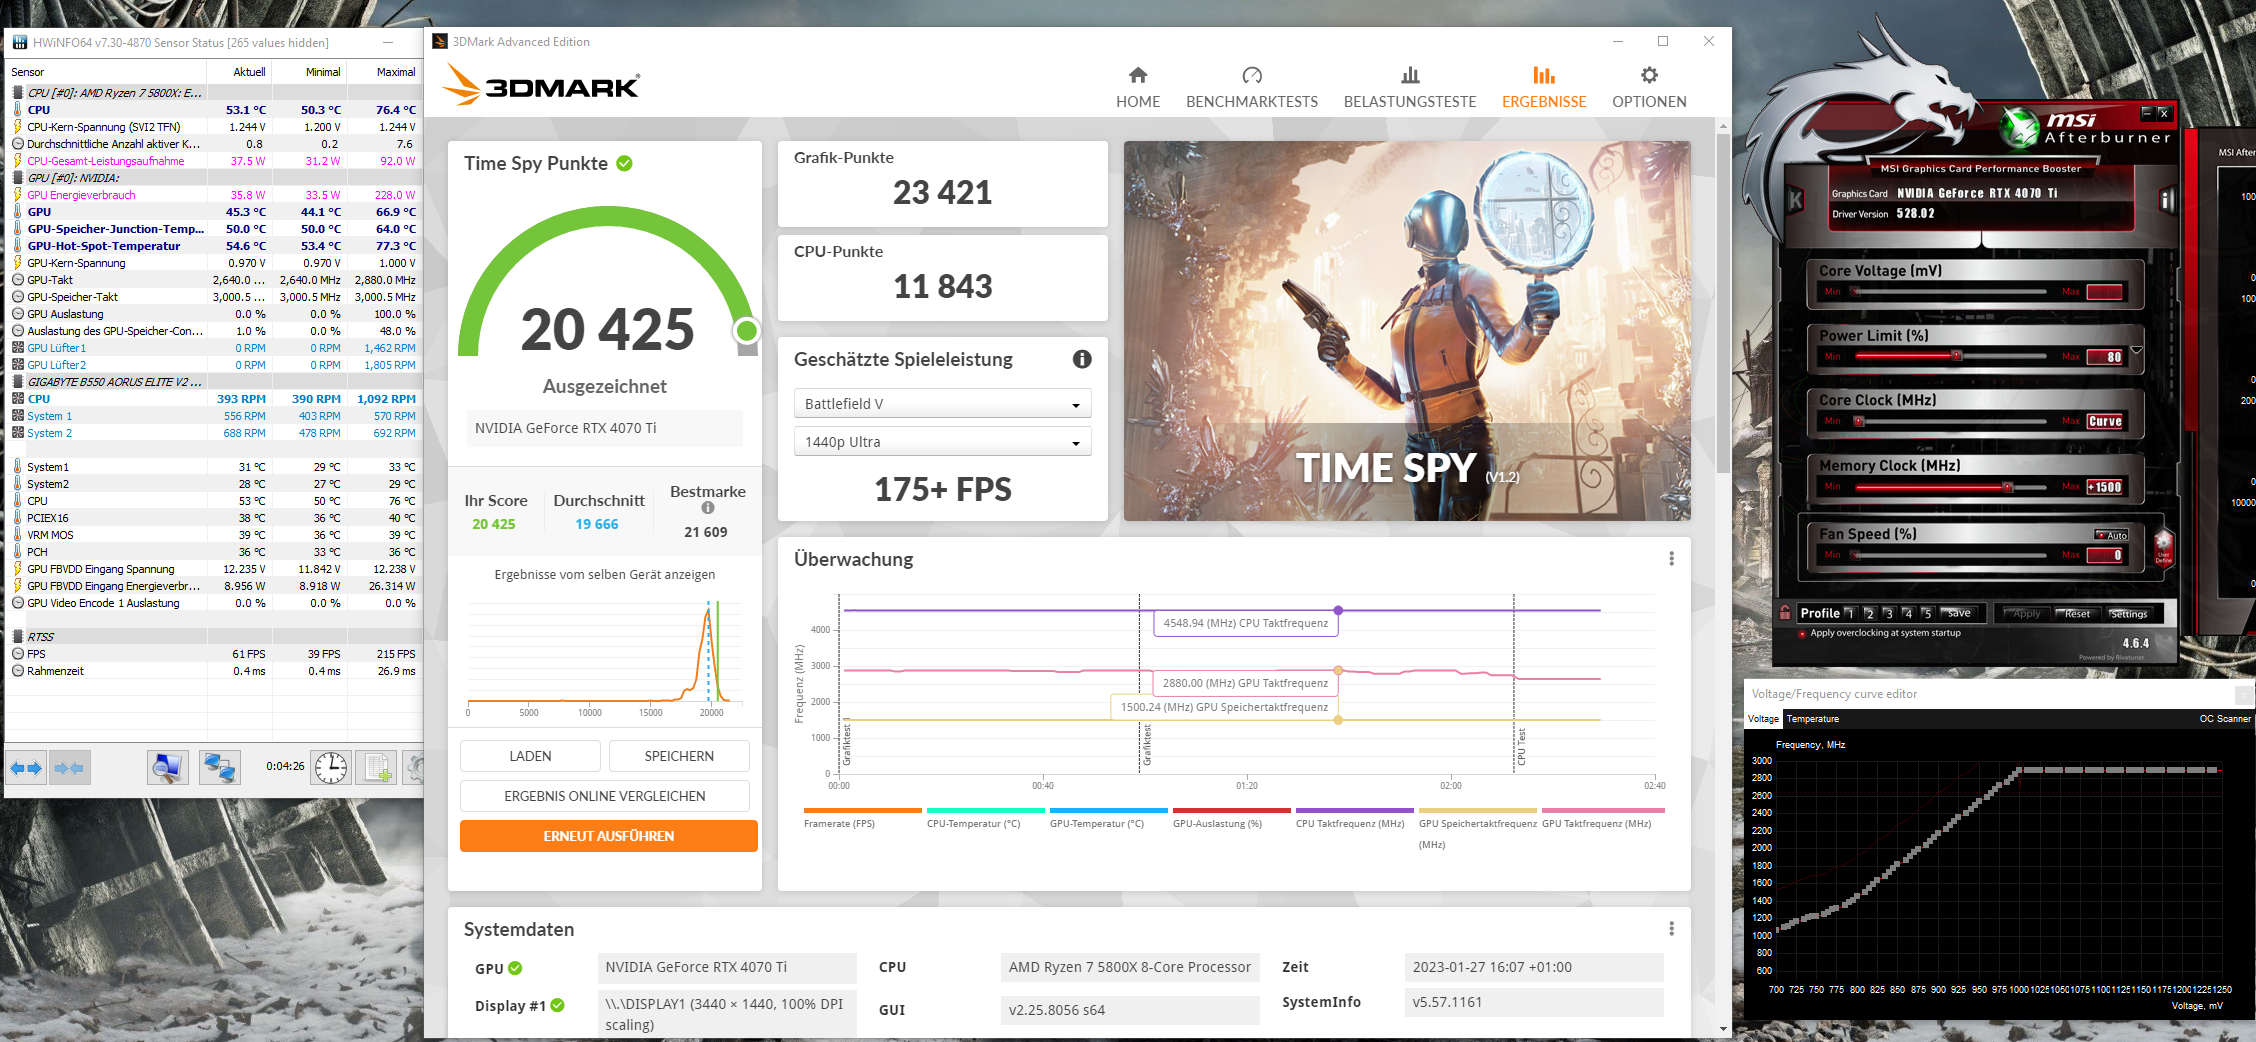Open the 1440p Ultra resolution dropdown
This screenshot has width=2256, height=1042.
tap(942, 442)
